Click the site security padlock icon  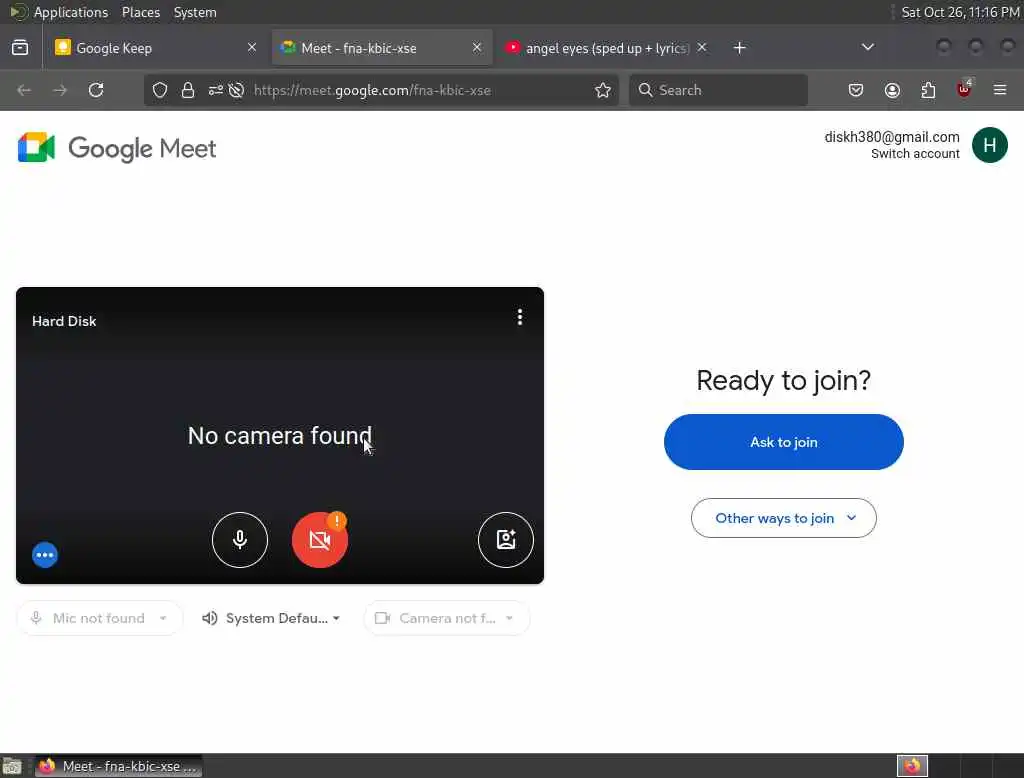pyautogui.click(x=188, y=90)
